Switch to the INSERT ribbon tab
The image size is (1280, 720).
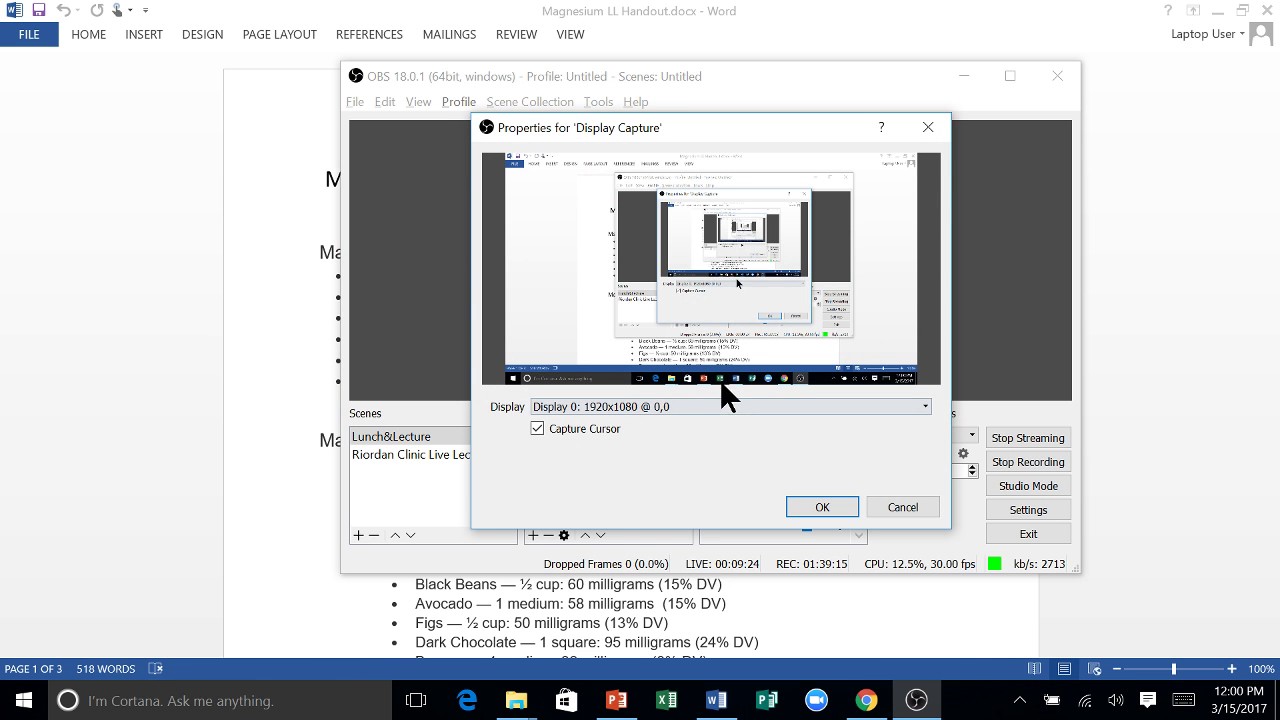(144, 34)
